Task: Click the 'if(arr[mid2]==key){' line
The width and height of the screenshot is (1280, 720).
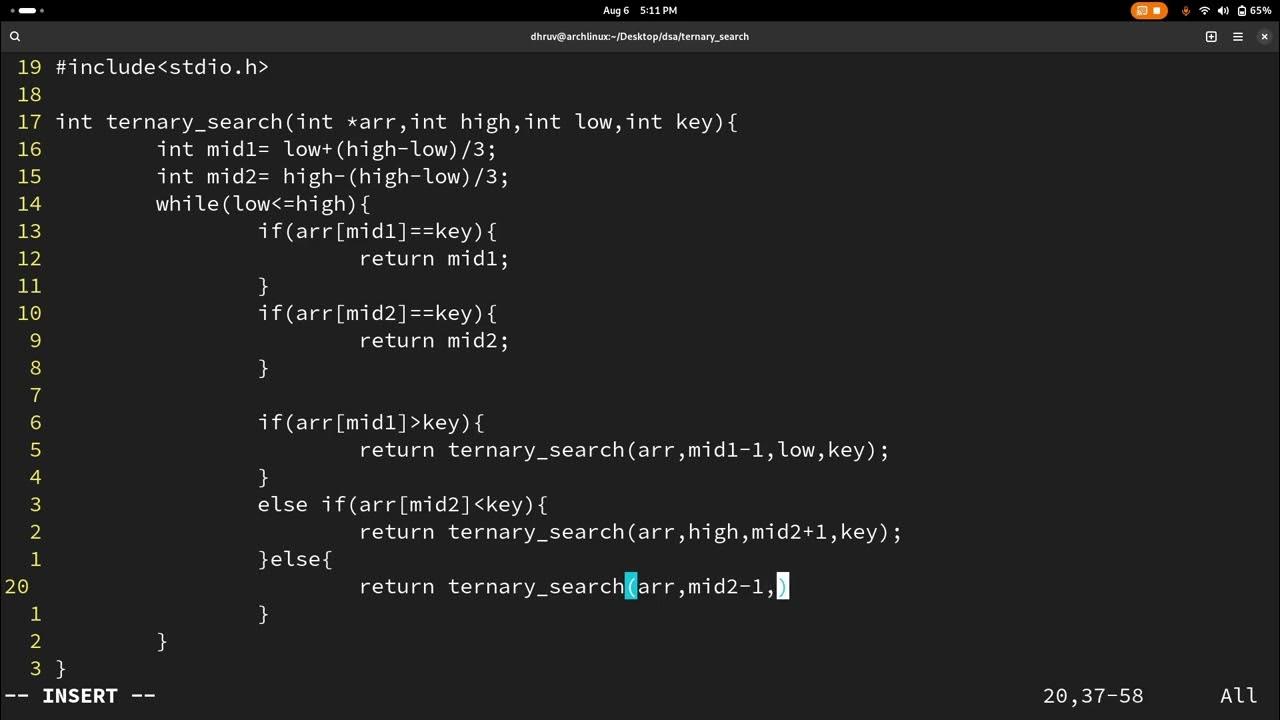Action: point(377,313)
